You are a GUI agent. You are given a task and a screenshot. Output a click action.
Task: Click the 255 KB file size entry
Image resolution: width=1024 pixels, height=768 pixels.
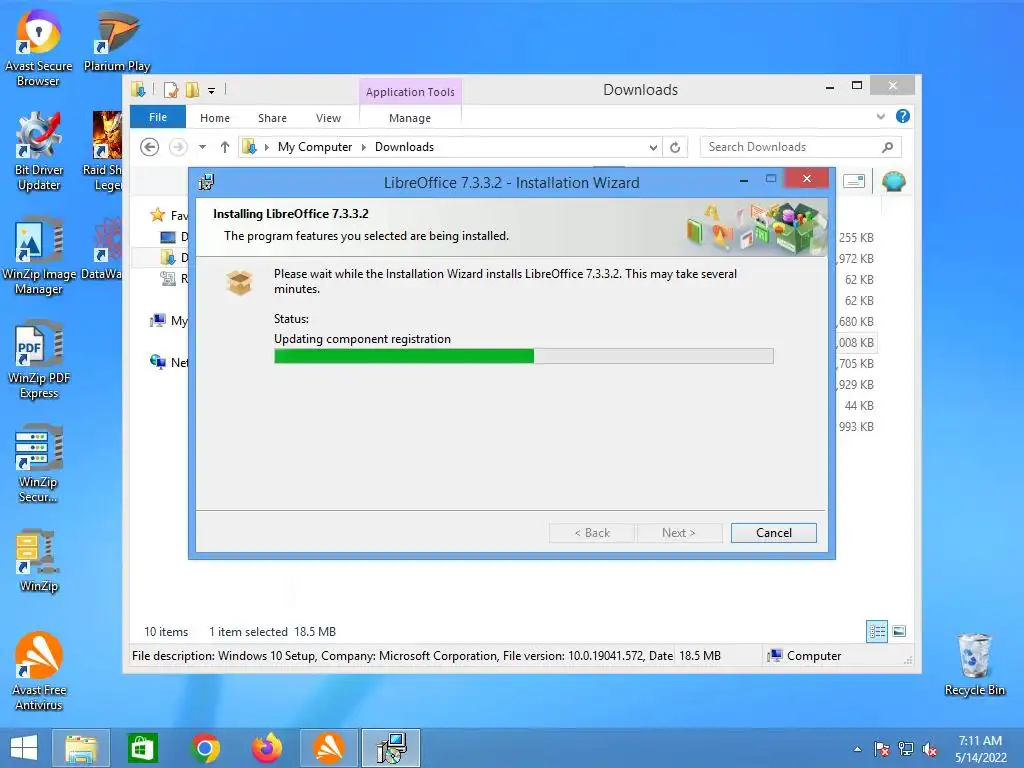(856, 238)
